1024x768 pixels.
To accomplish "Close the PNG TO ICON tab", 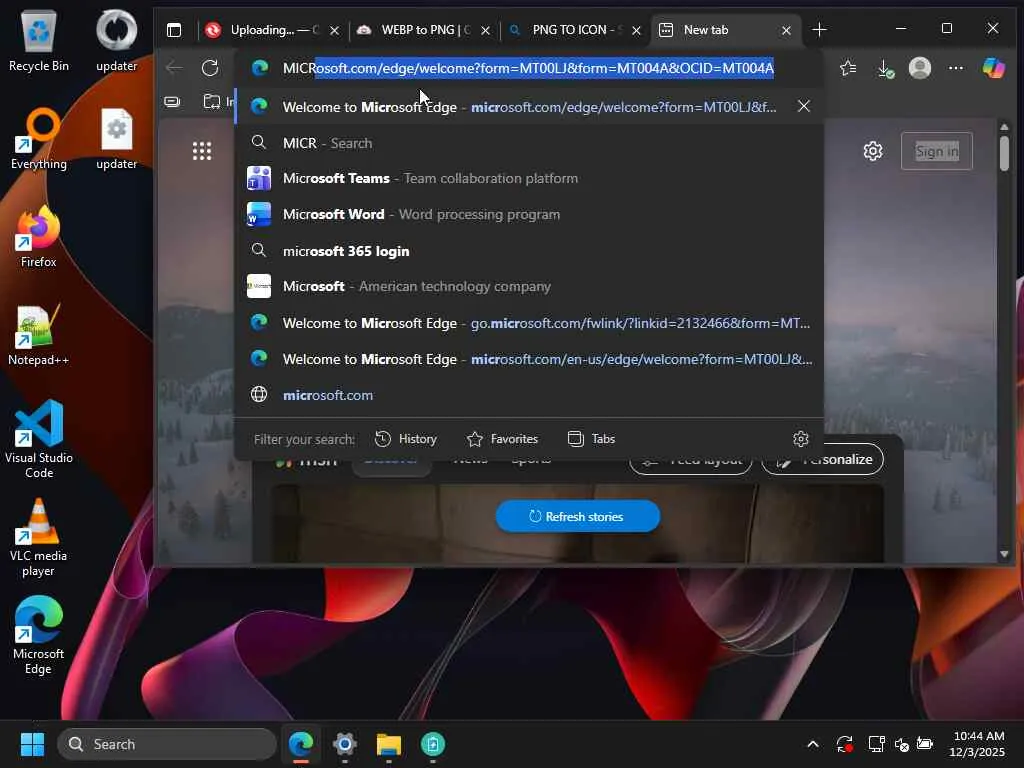I will point(636,30).
